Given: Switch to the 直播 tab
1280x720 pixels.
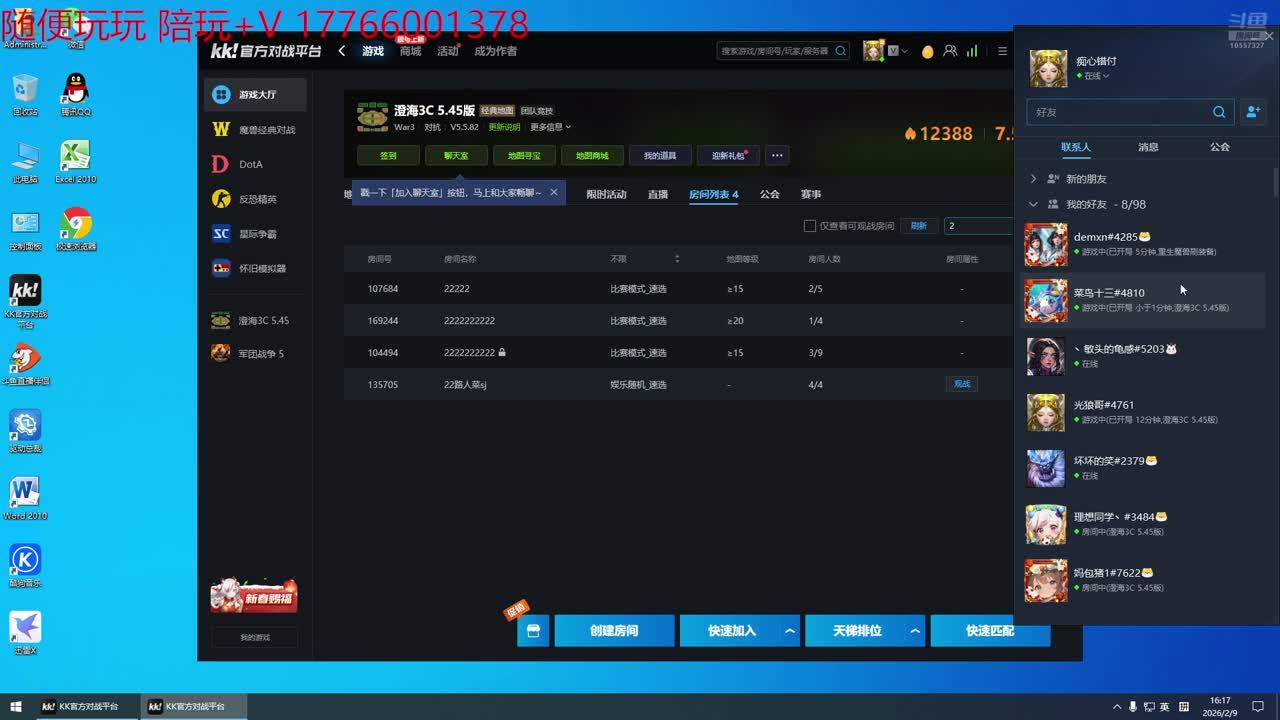Looking at the screenshot, I should click(x=657, y=194).
